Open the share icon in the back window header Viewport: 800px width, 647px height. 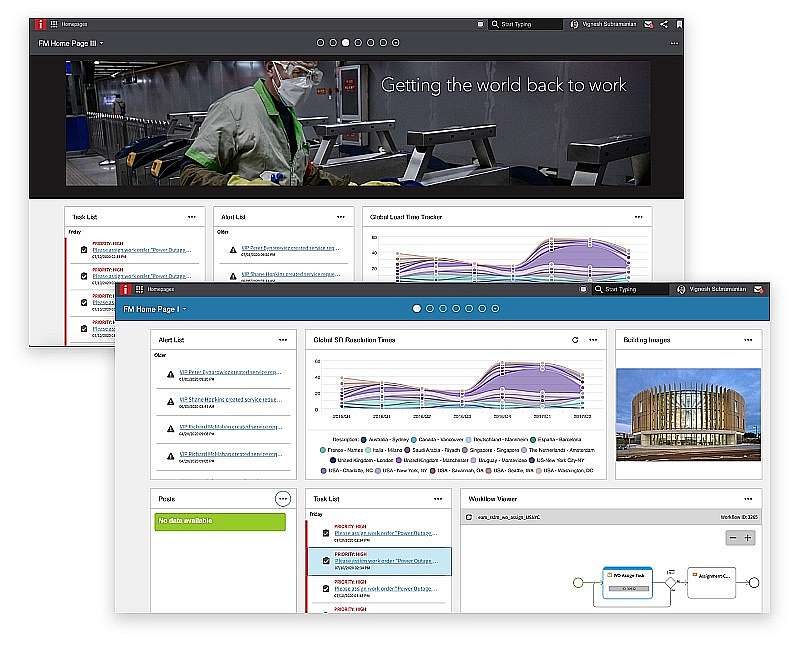(x=664, y=24)
